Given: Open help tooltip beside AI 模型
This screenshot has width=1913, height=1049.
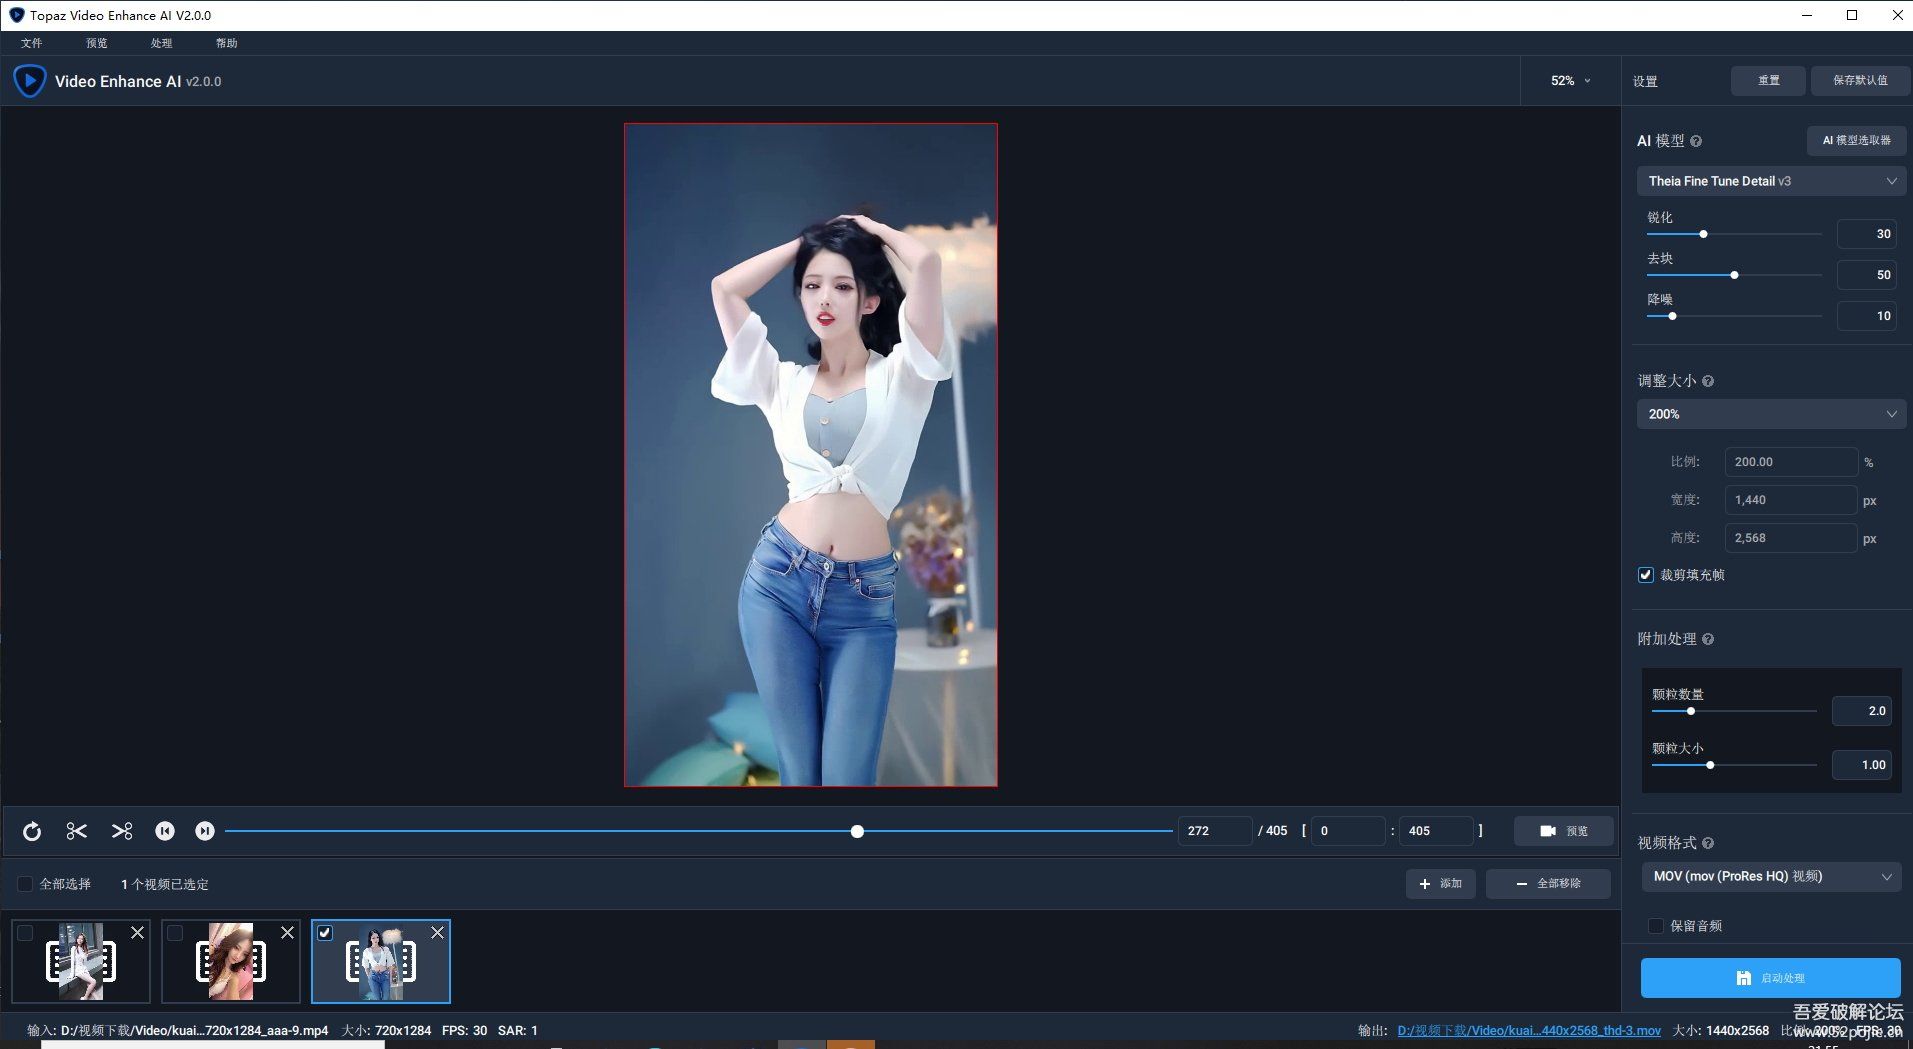Looking at the screenshot, I should pos(1697,141).
